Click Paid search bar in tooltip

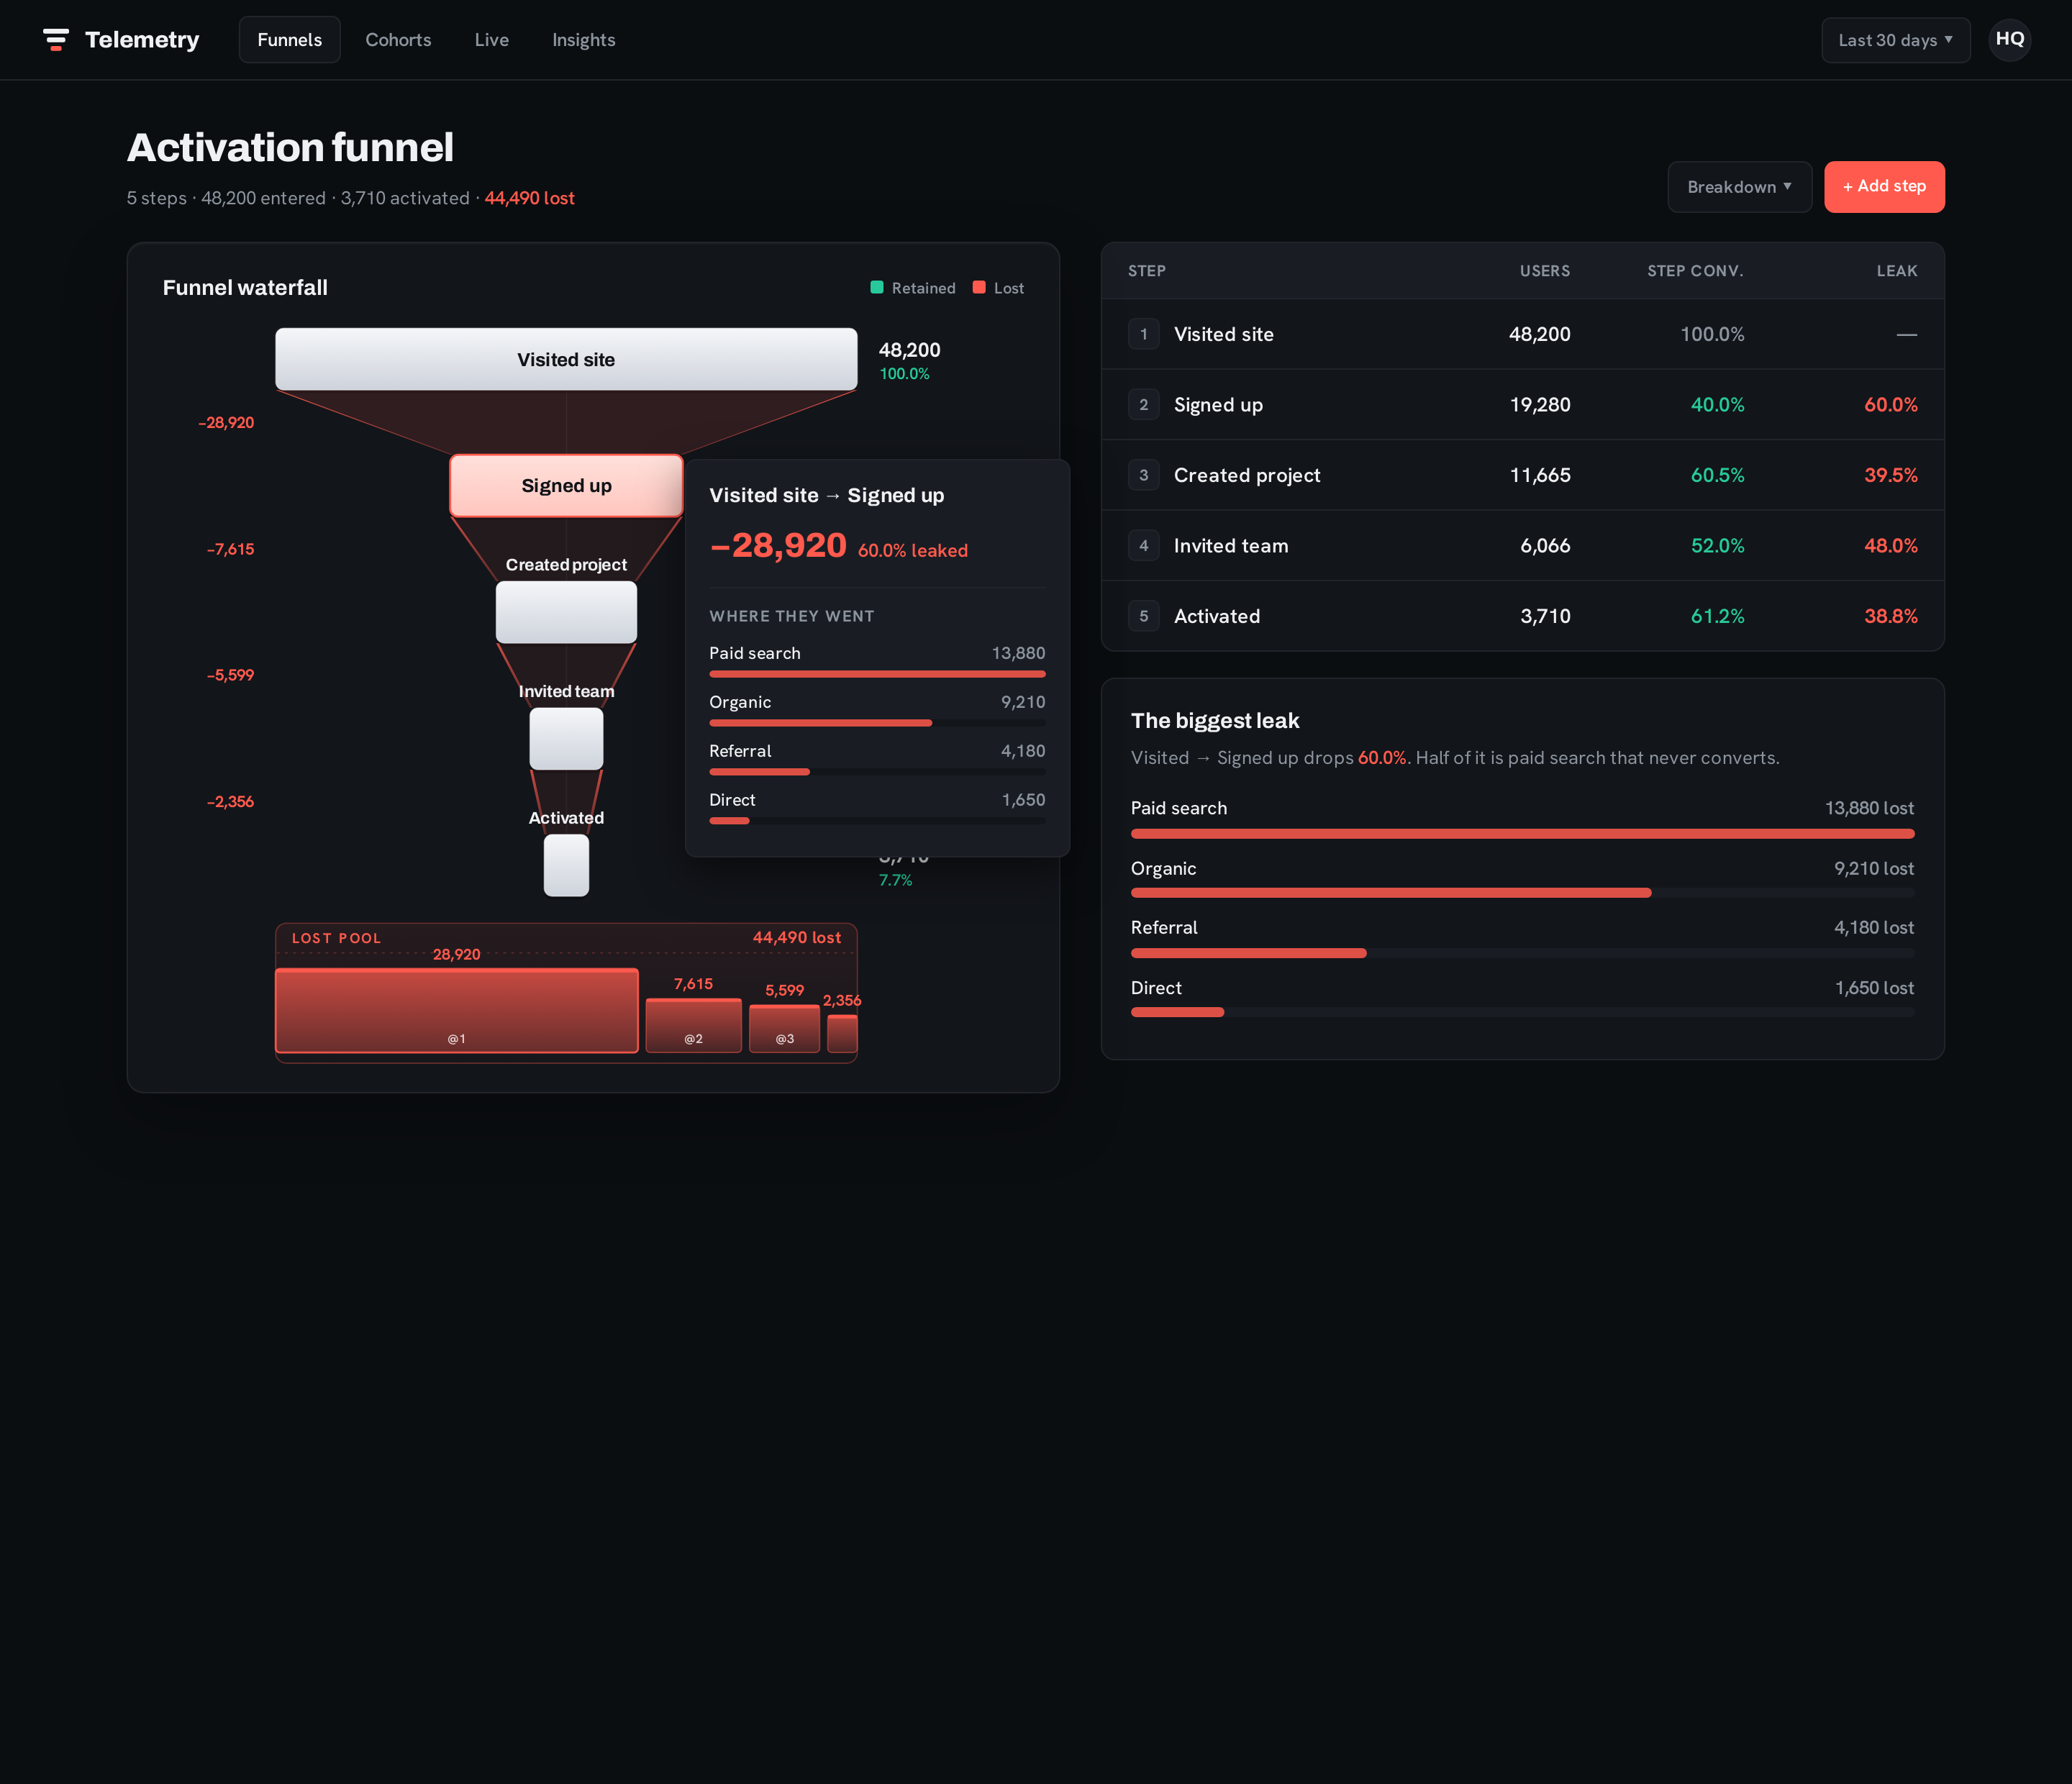point(877,674)
